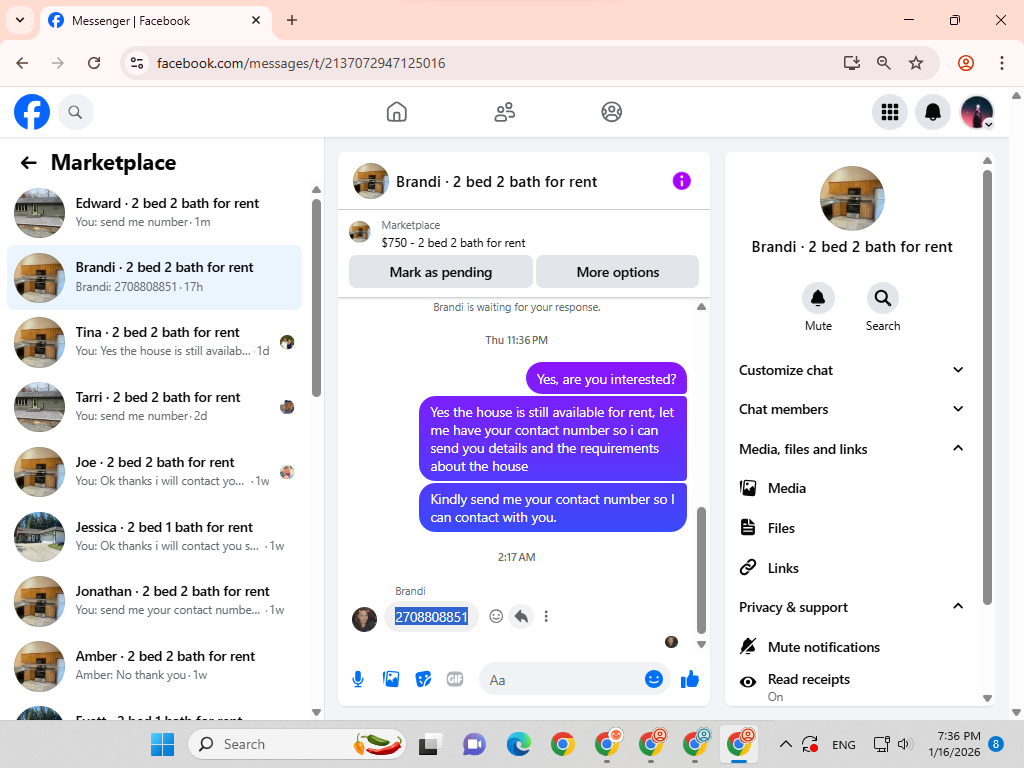
Task: Open a new browser tab
Action: [x=292, y=20]
